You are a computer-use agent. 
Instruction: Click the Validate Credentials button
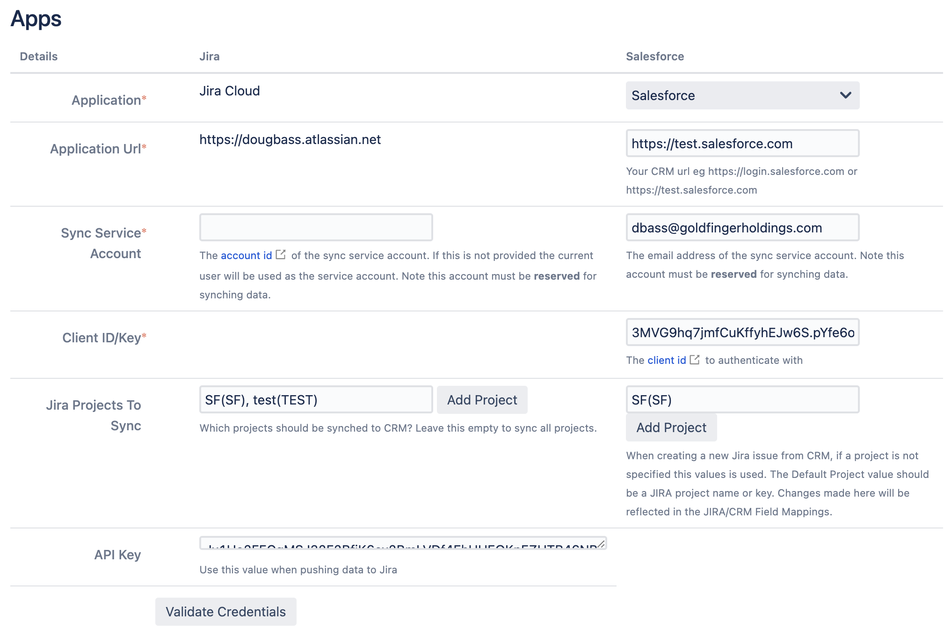225,612
